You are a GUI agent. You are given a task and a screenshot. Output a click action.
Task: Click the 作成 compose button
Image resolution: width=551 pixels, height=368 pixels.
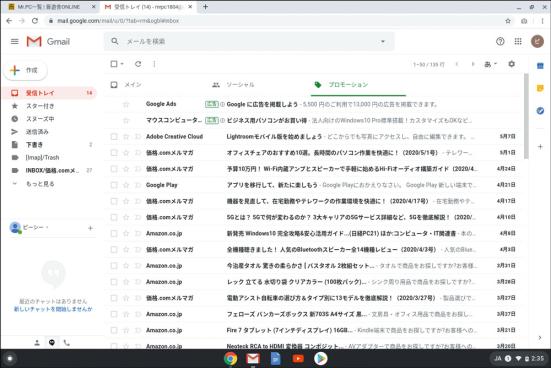(x=25, y=70)
